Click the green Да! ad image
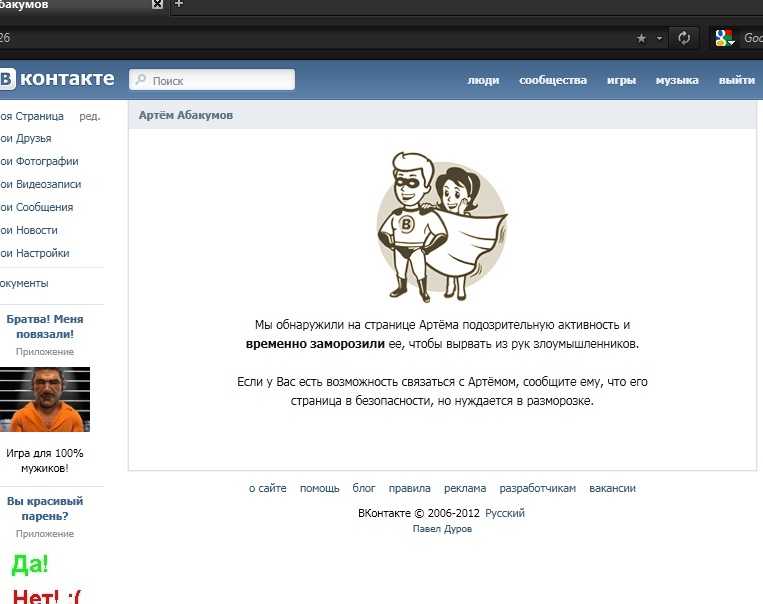Image resolution: width=763 pixels, height=604 pixels. click(x=30, y=564)
